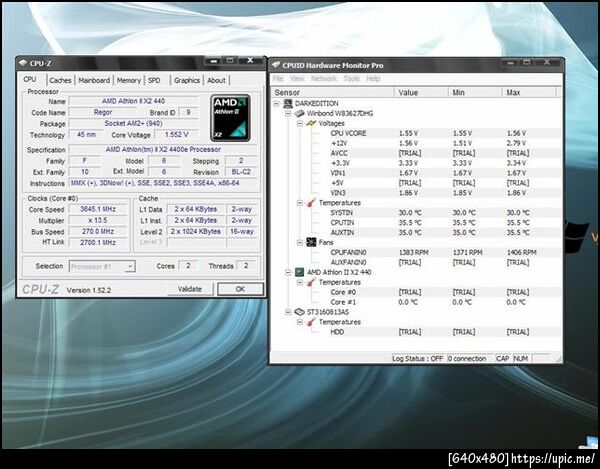Open the Help menu in Hardware Monitor

pyautogui.click(x=373, y=78)
